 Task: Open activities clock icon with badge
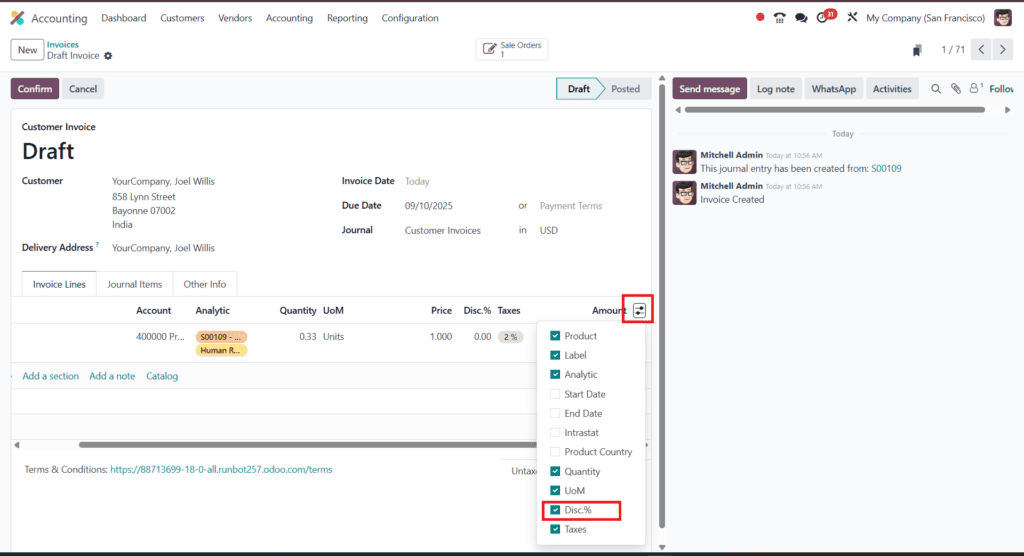coord(824,18)
